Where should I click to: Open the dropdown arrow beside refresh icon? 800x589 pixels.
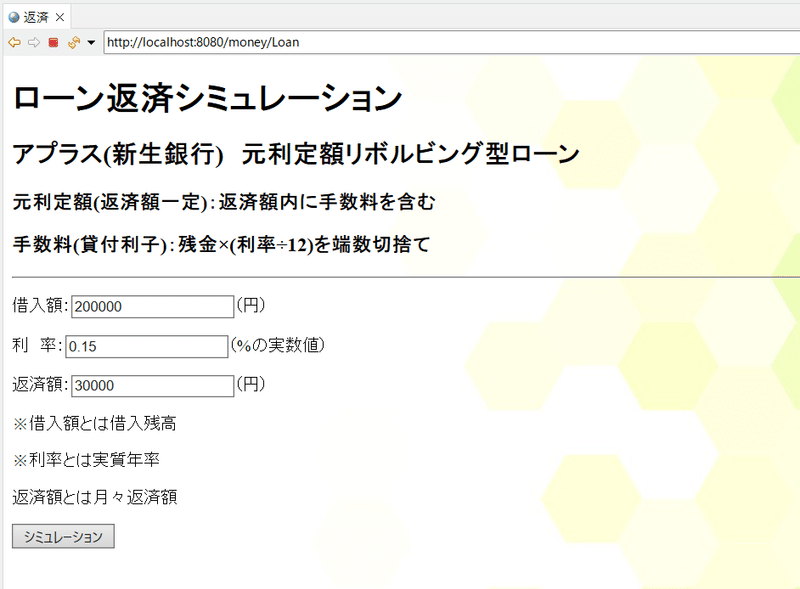(91, 42)
